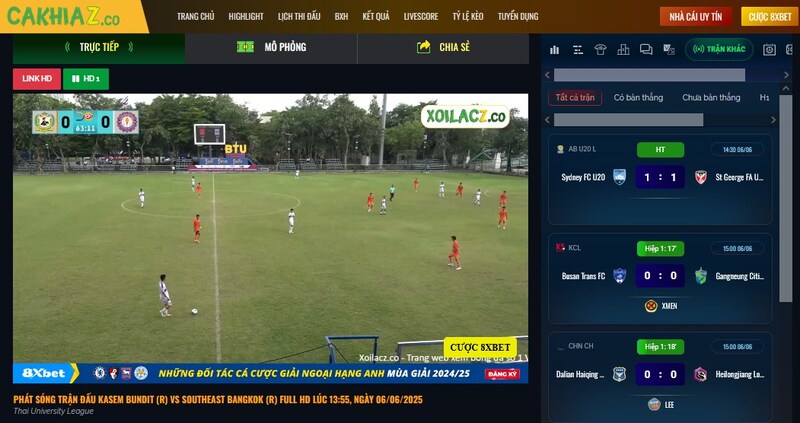
Task: Click the CAKHIAZ.co site logo
Action: 63,16
